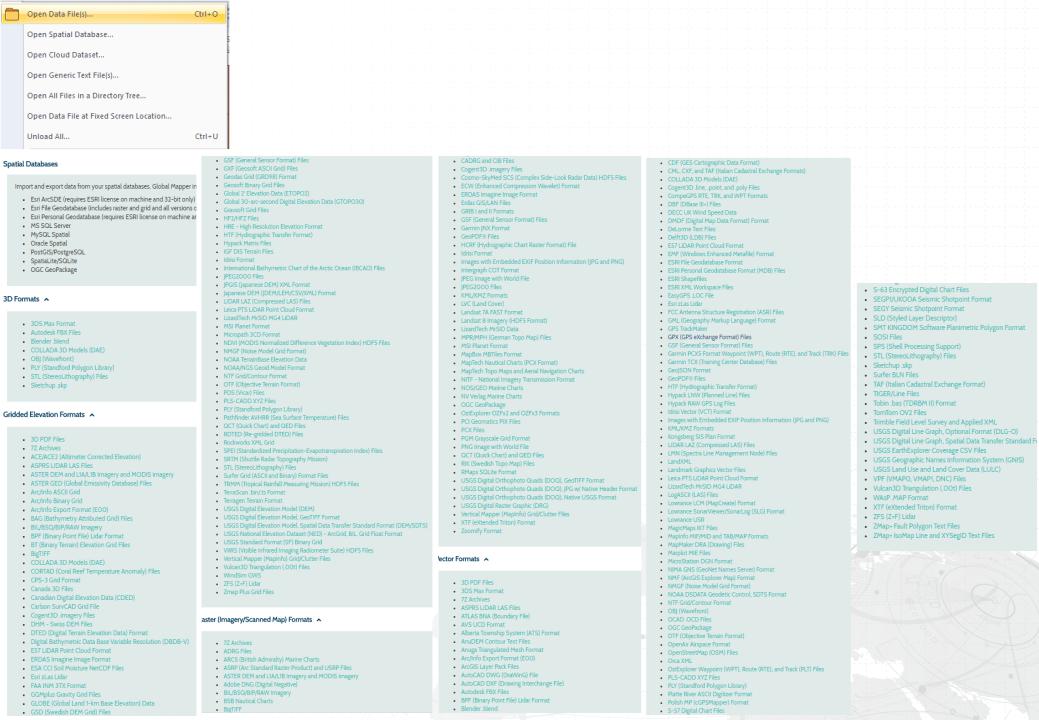Open SRTM (Shuttle Radar Topography Mission) link
The height and width of the screenshot is (720, 1039).
point(275,459)
